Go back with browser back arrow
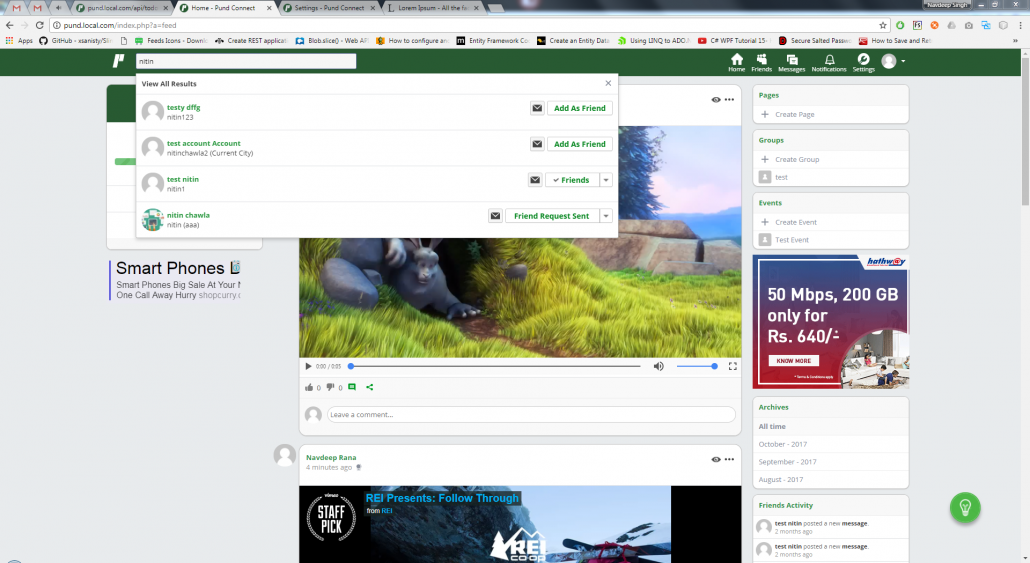This screenshot has height=563, width=1030. [9, 25]
